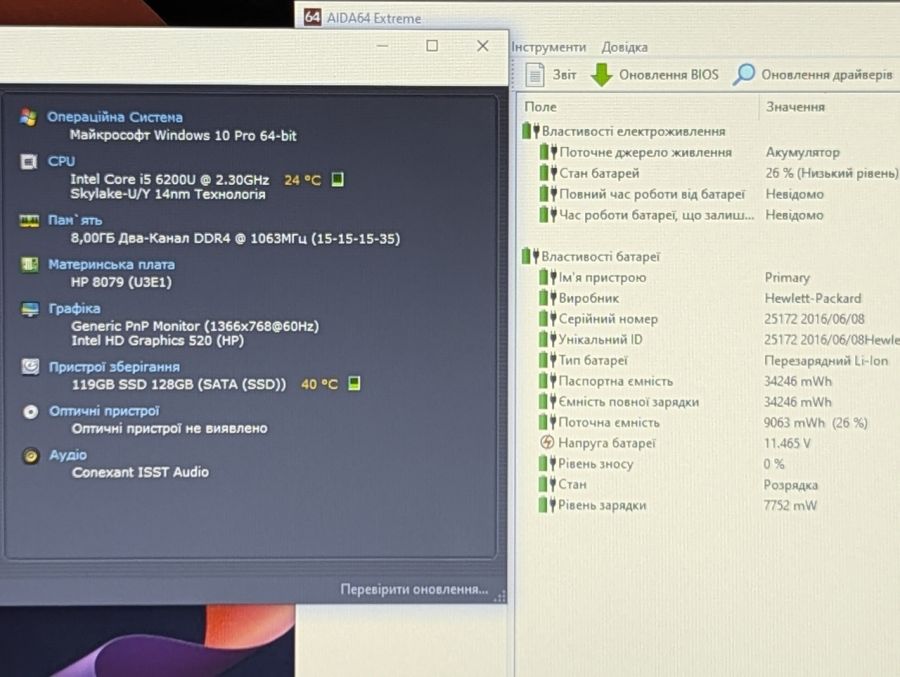Viewport: 900px width, 677px height.
Task: Select the 8,00ГБ Два-Канал DDR4 line
Action: (x=235, y=238)
